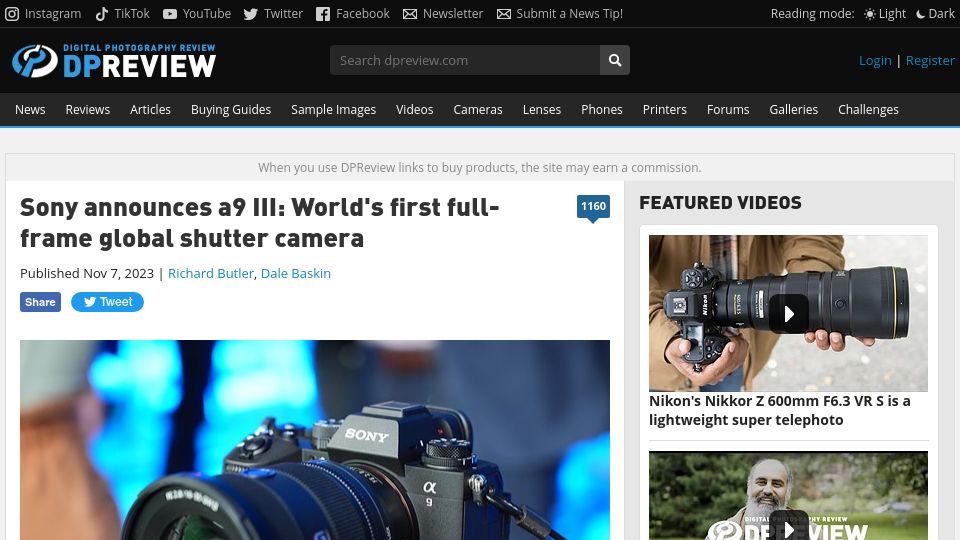Click the magnifying glass search button
Screen dimensions: 960x540
pyautogui.click(x=615, y=60)
